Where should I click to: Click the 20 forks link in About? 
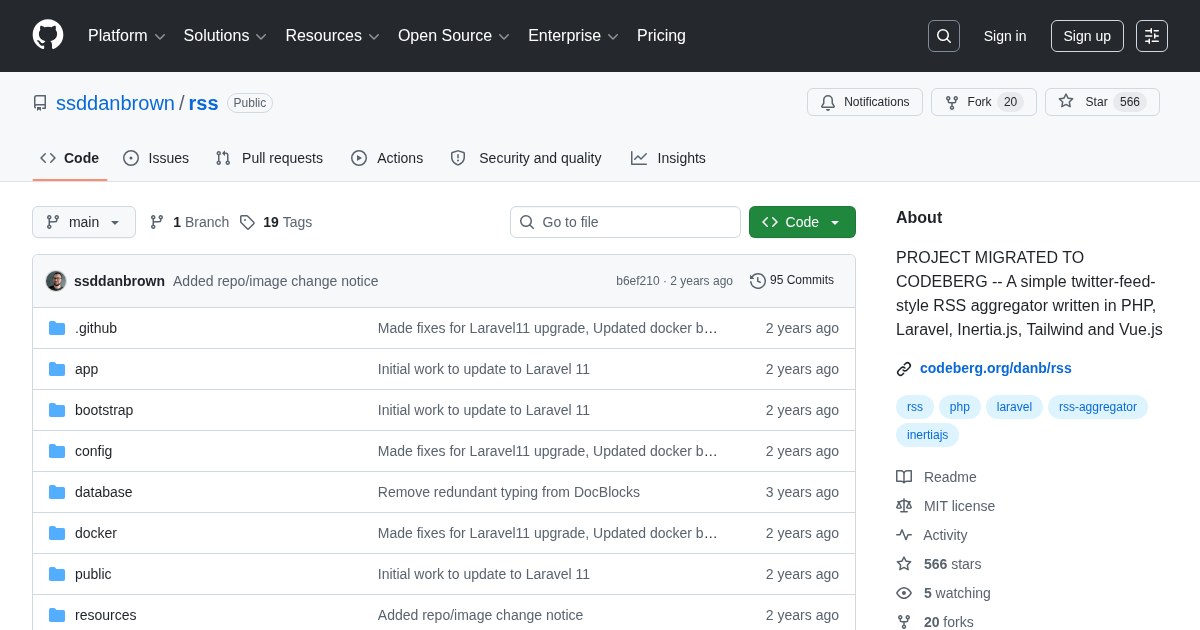click(x=948, y=622)
